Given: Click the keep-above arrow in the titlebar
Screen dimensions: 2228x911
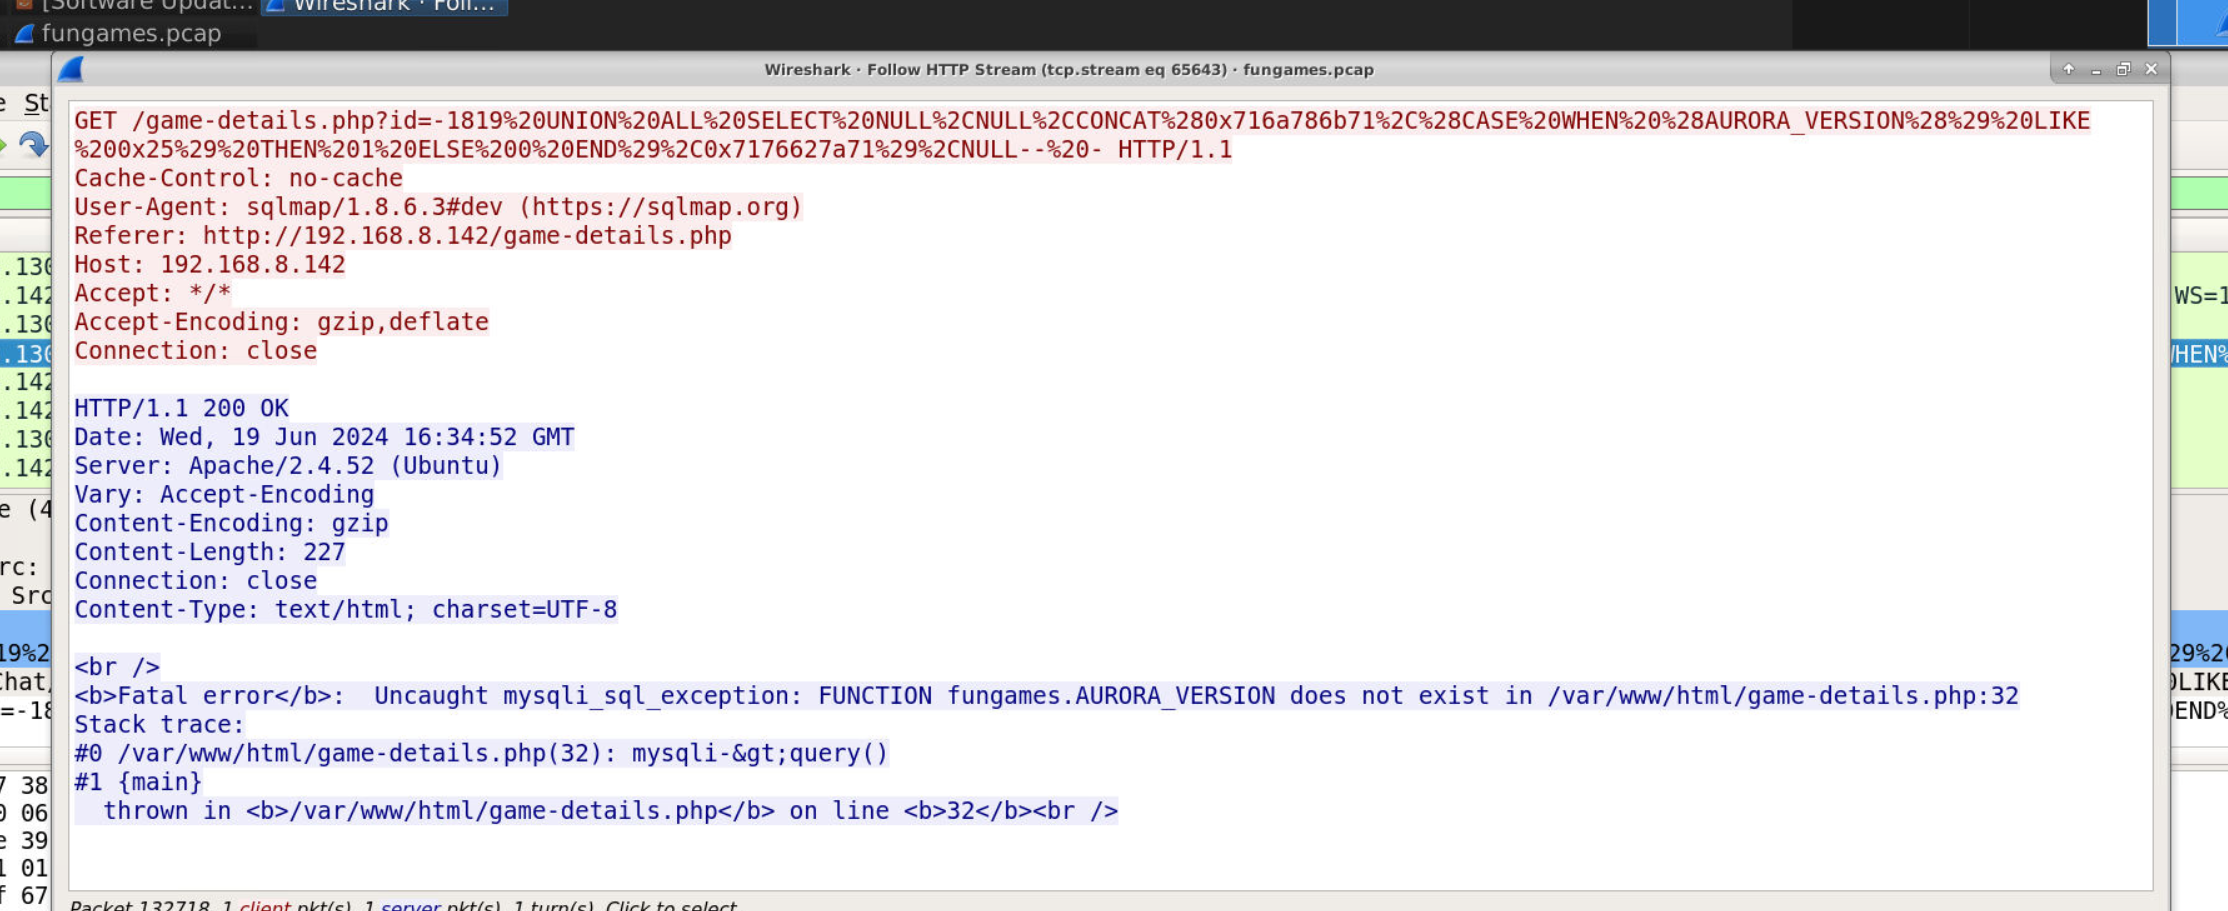Looking at the screenshot, I should pos(2068,69).
